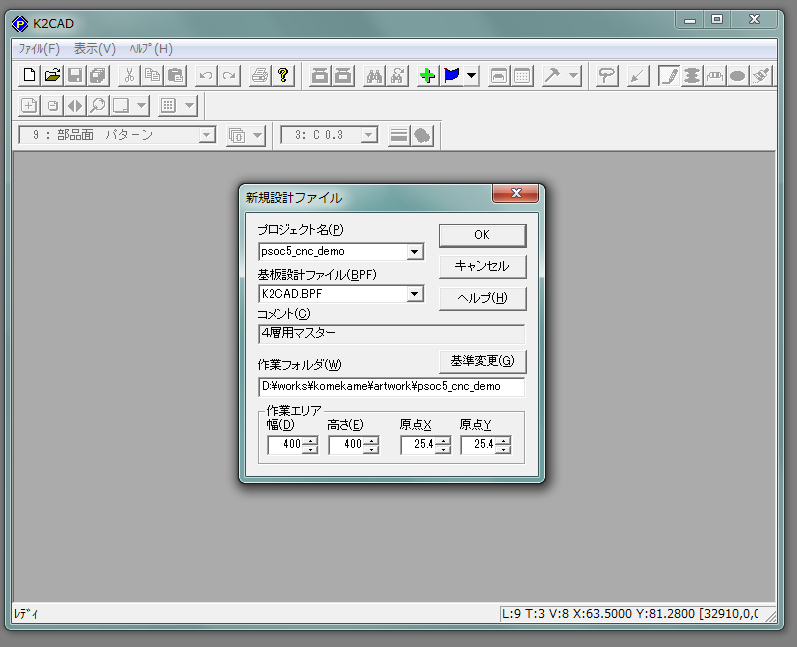Open the grid settings dropdown arrow
This screenshot has width=797, height=647.
(190, 106)
